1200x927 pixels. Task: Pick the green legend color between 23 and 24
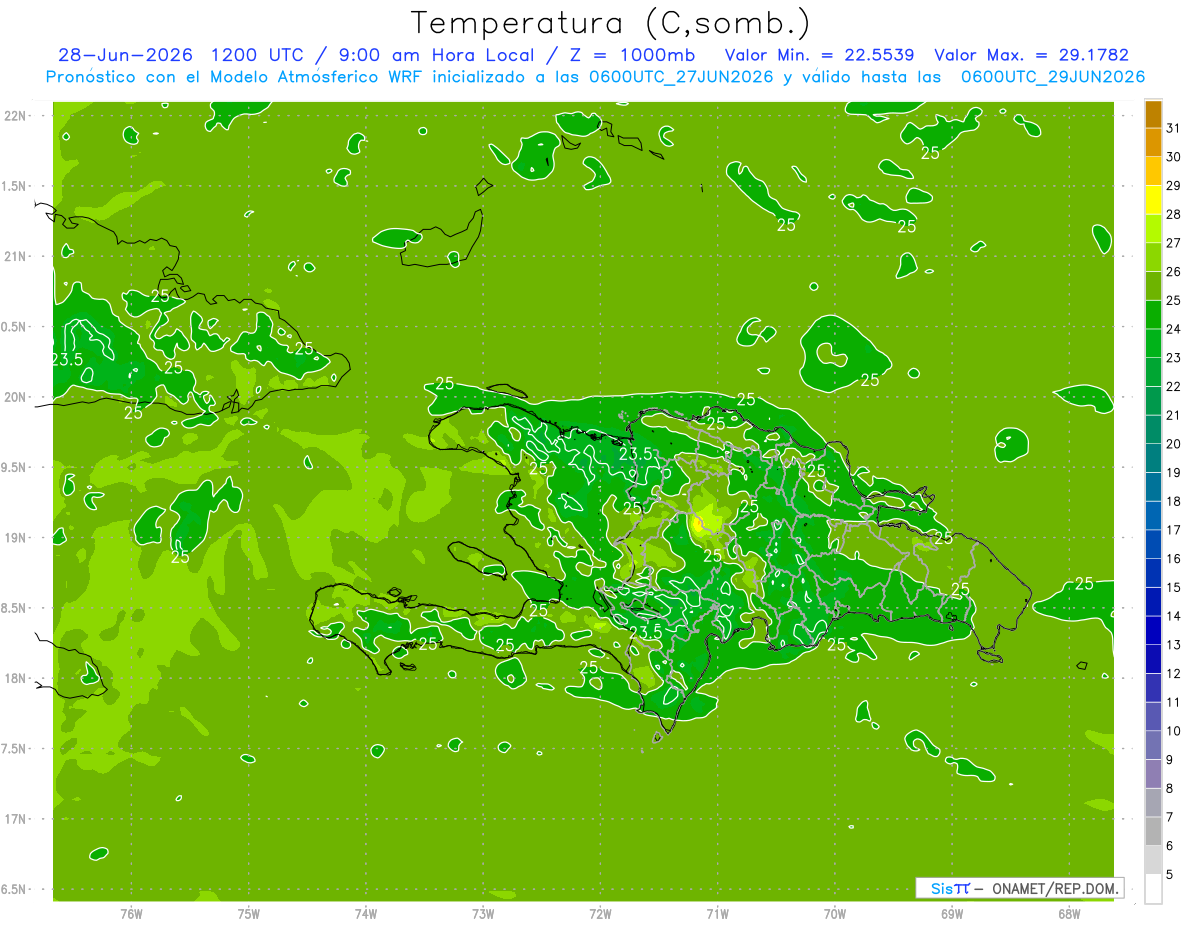click(x=1153, y=344)
